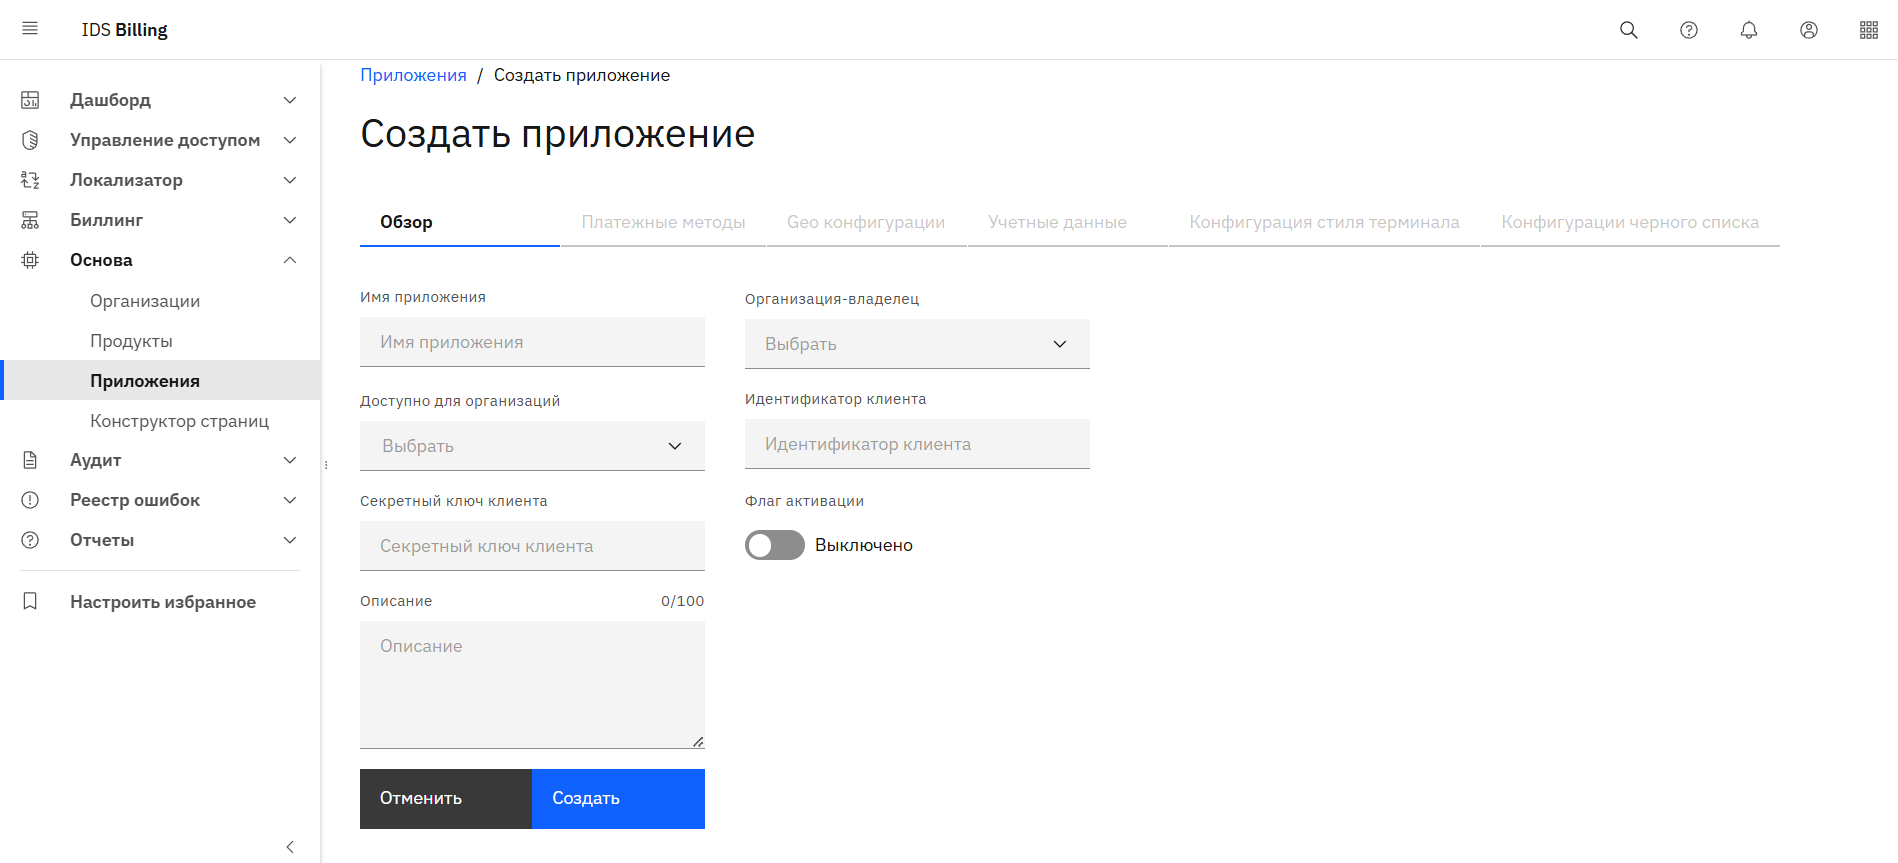Open the user profile icon

click(1808, 30)
